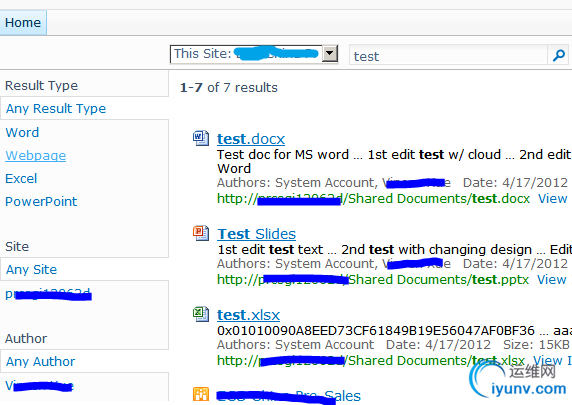Open the This Site scope dropdown arrow
Image resolution: width=572 pixels, height=405 pixels.
click(330, 54)
